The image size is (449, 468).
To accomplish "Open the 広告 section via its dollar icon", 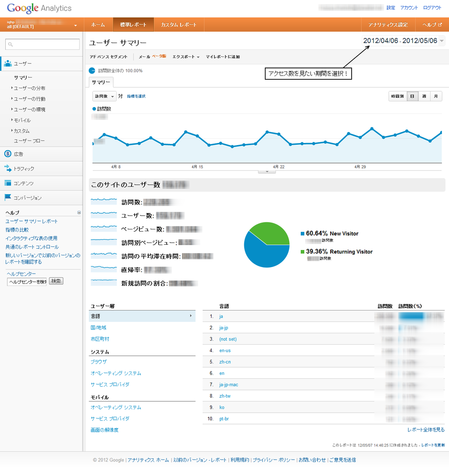I will click(8, 154).
